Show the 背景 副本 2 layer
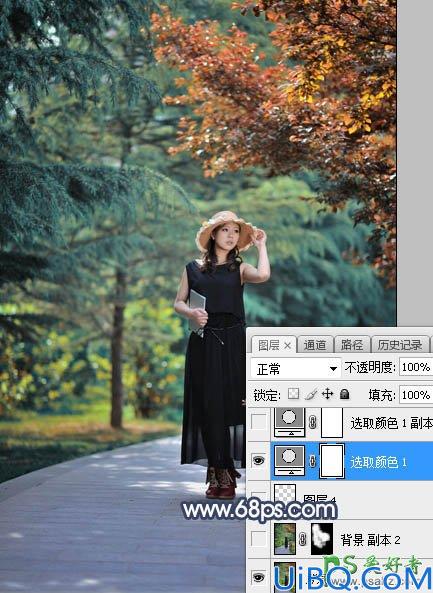 coord(259,539)
